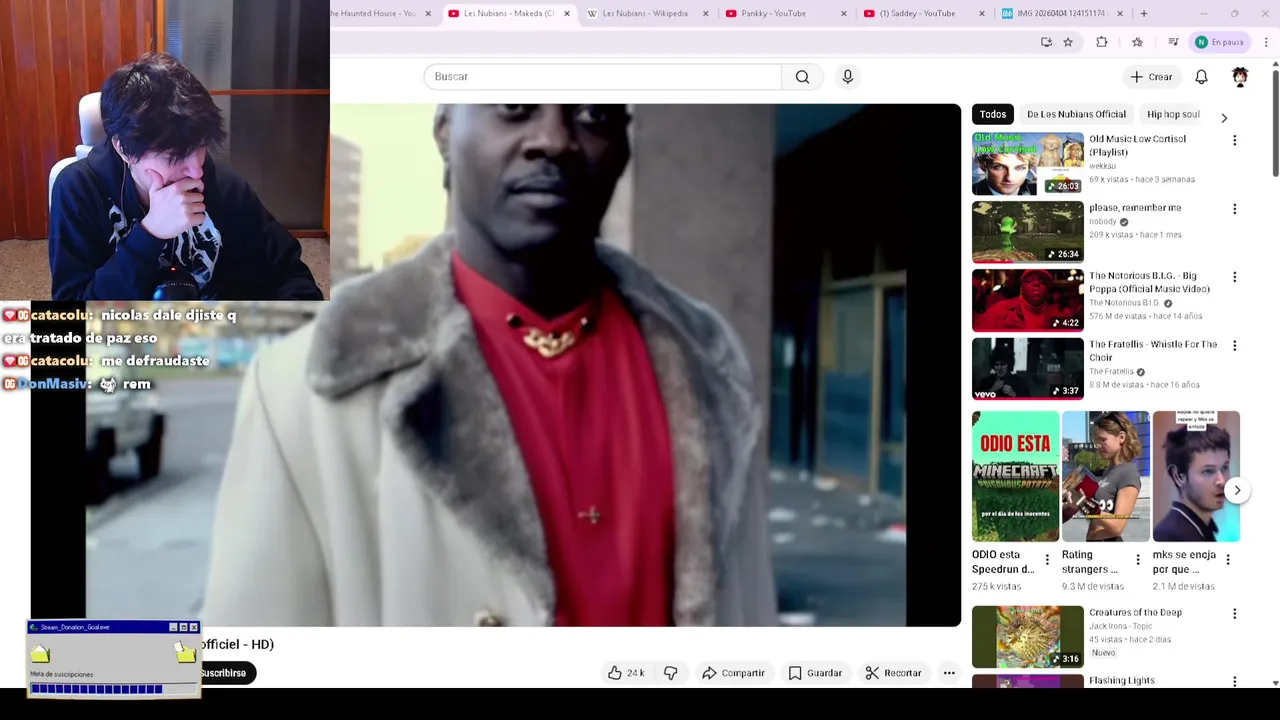Open Big Poppa music video thumbnail
Screen dimensions: 1280x720
click(x=1027, y=300)
